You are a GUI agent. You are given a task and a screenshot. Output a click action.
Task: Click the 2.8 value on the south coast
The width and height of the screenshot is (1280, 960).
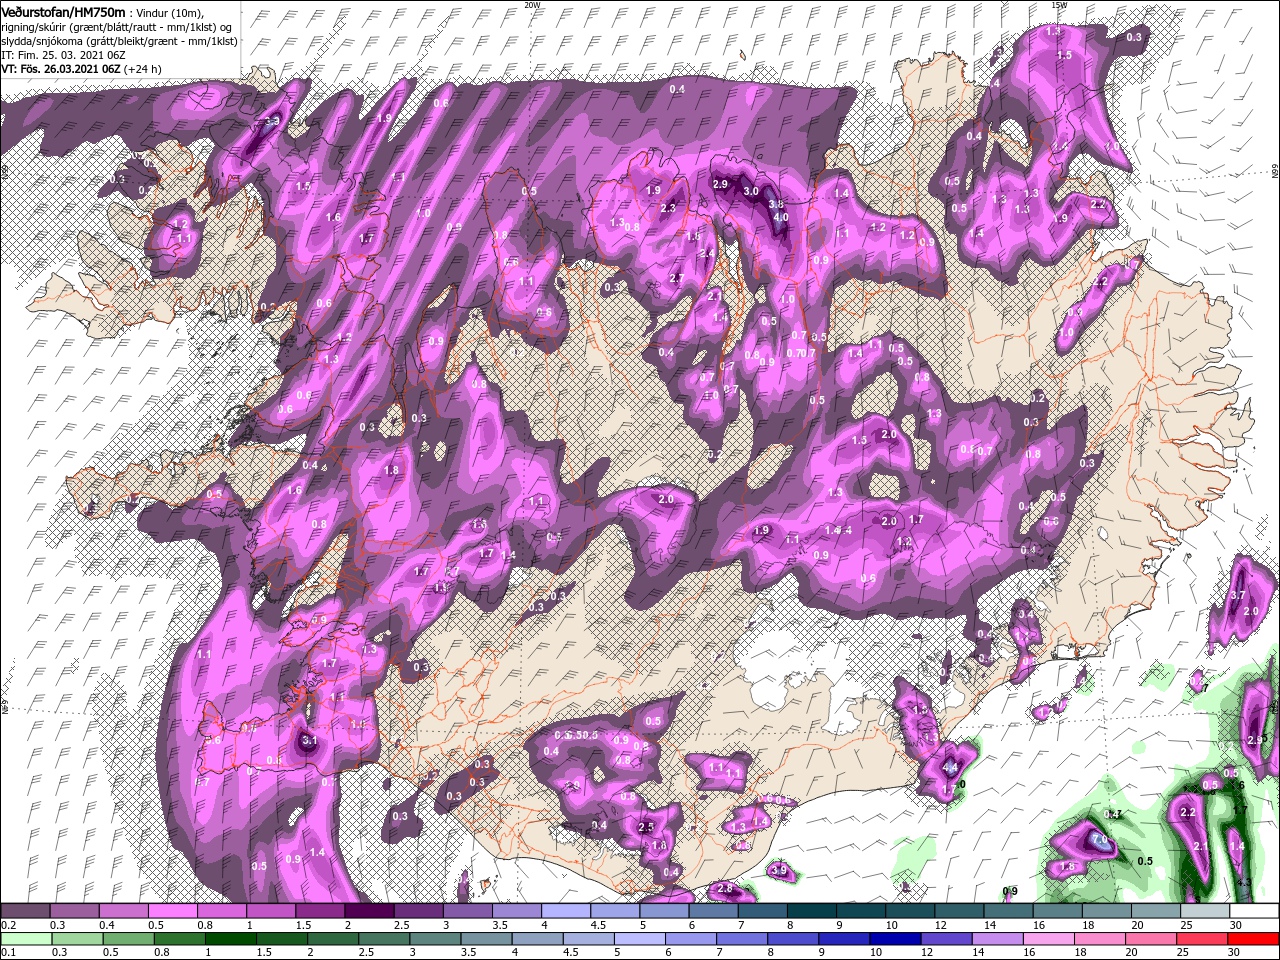(x=725, y=888)
